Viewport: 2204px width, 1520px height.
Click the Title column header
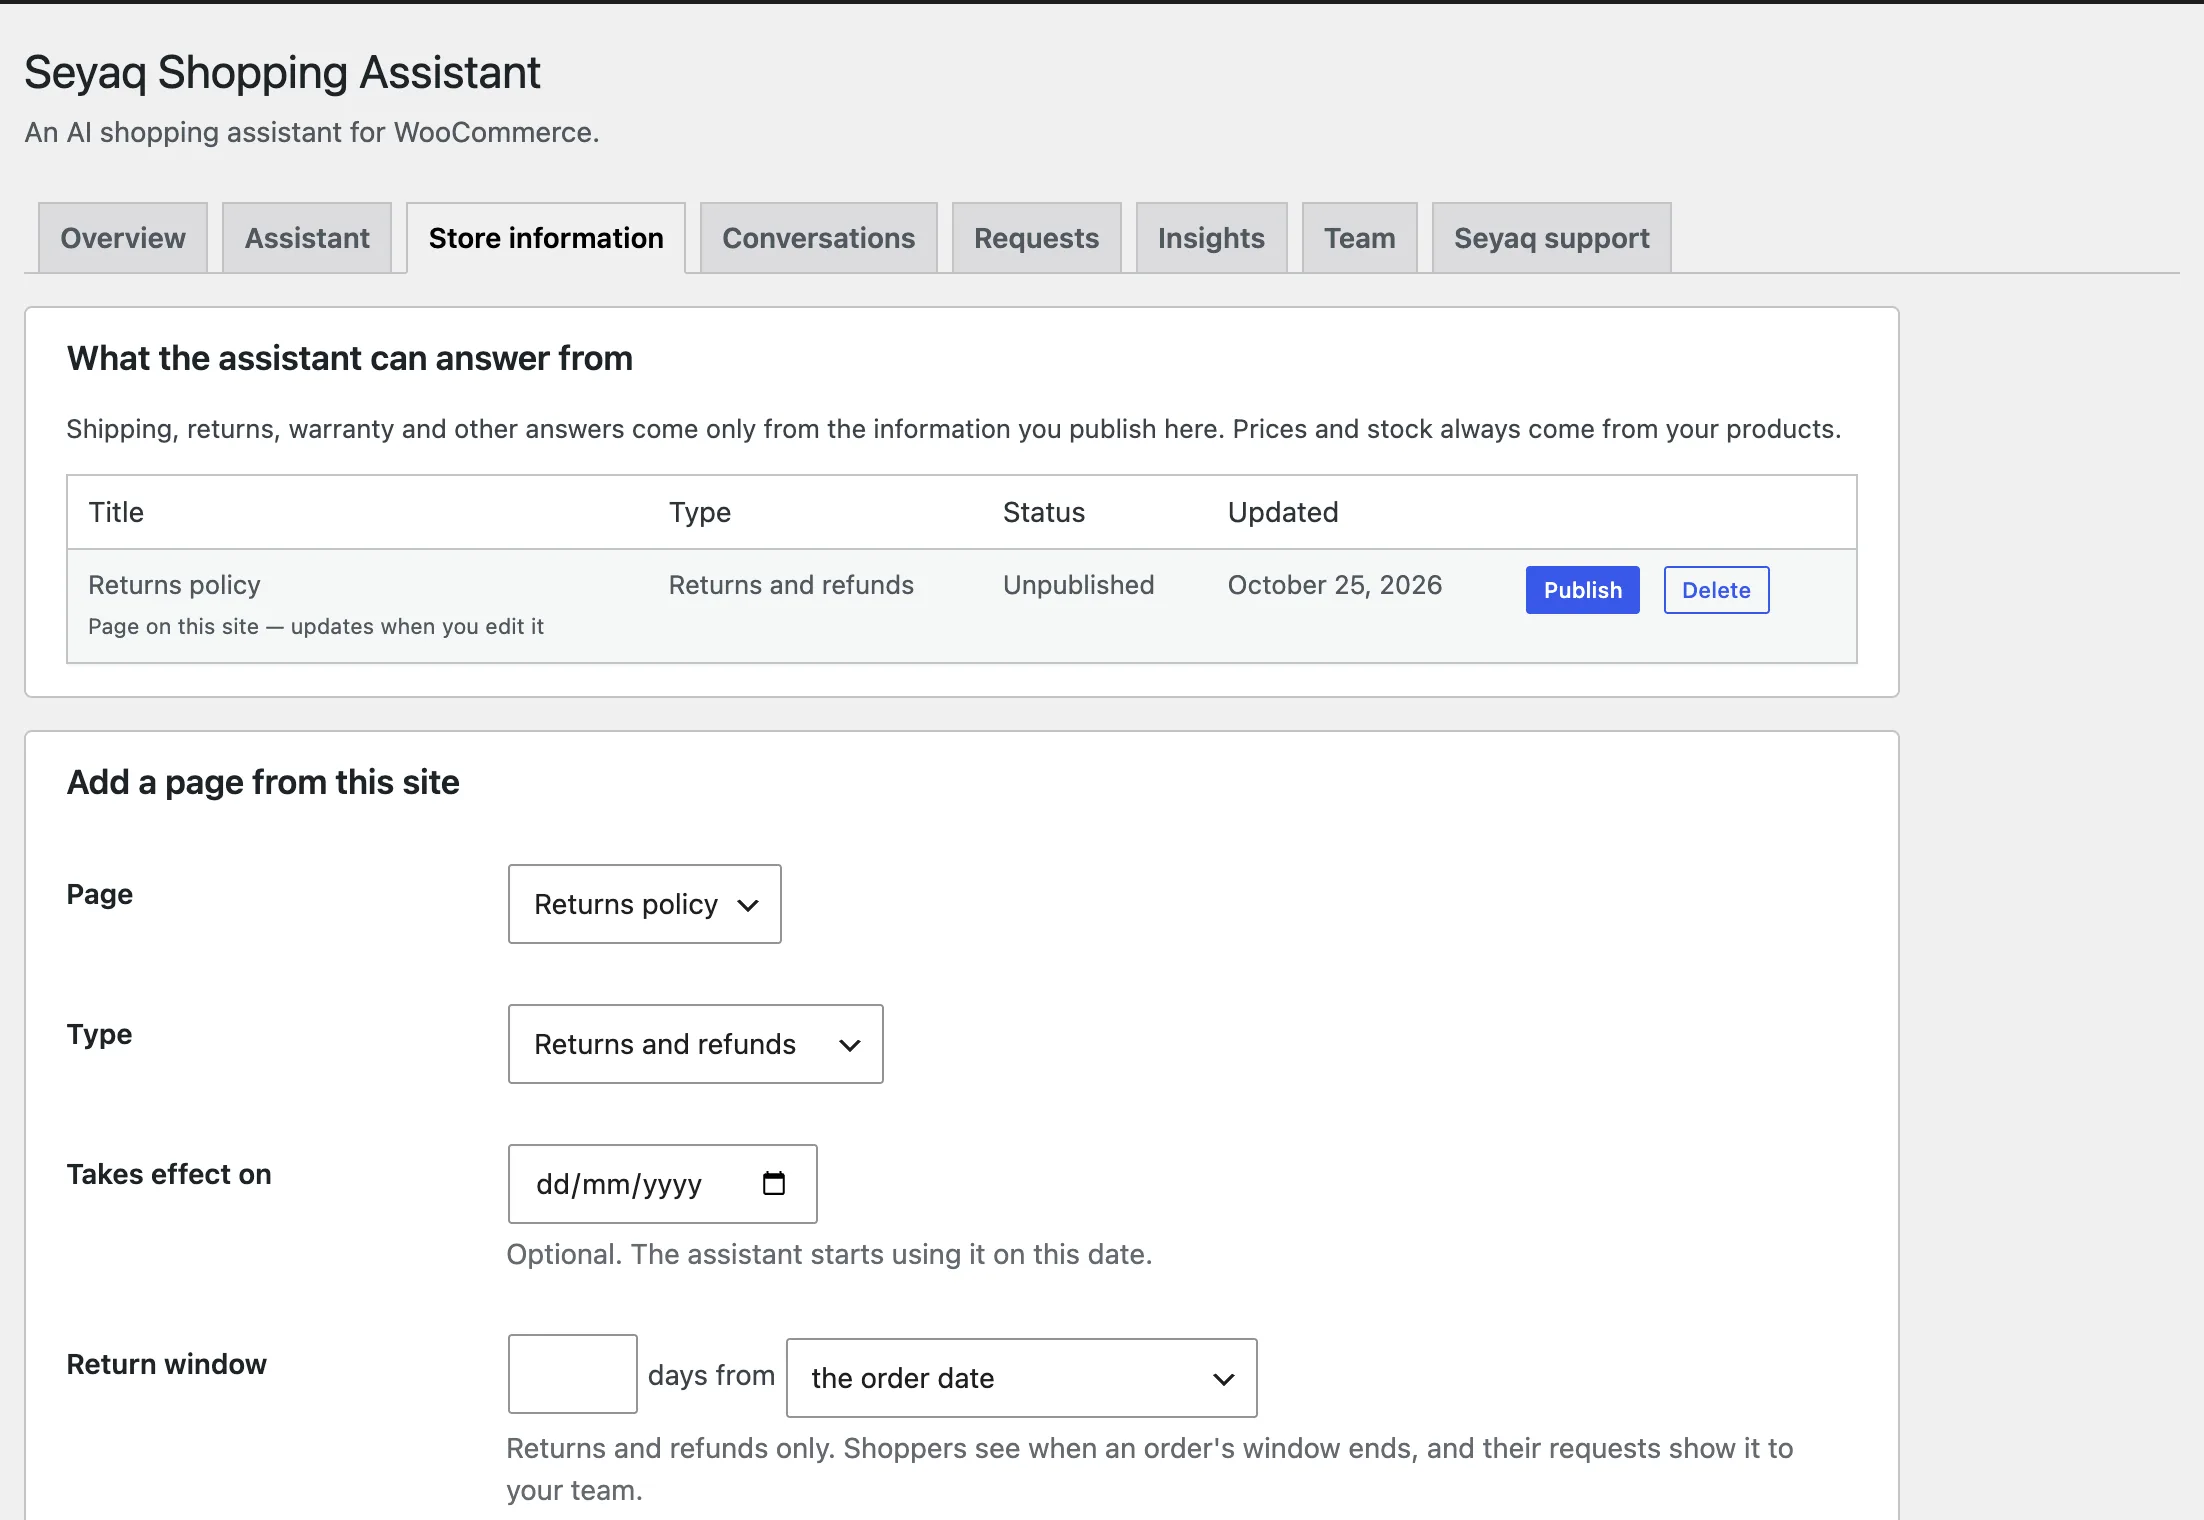pyautogui.click(x=116, y=512)
